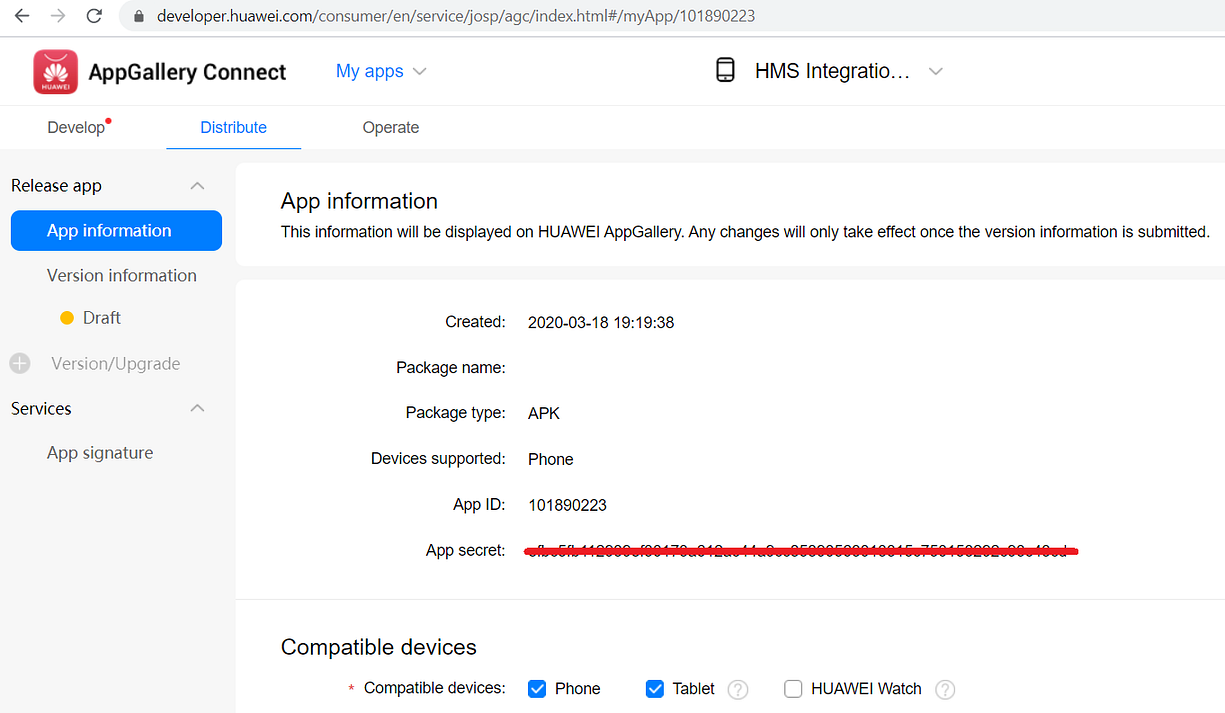This screenshot has height=713, width=1225.
Task: Expand the HMS Integration app selector chevron
Action: point(936,71)
